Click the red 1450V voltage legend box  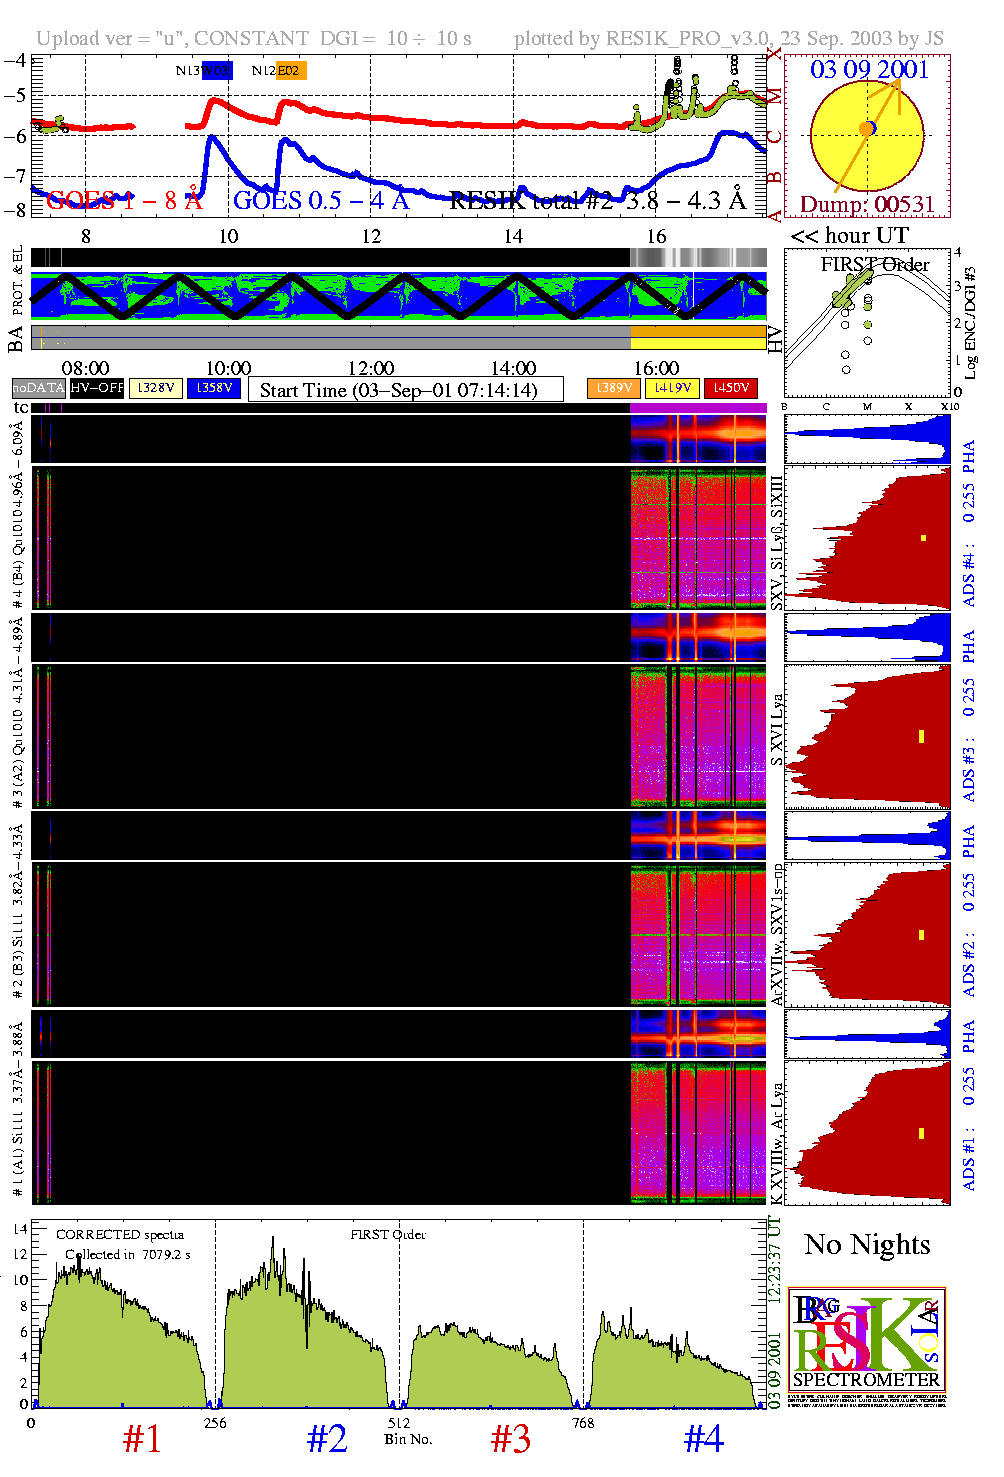[731, 388]
